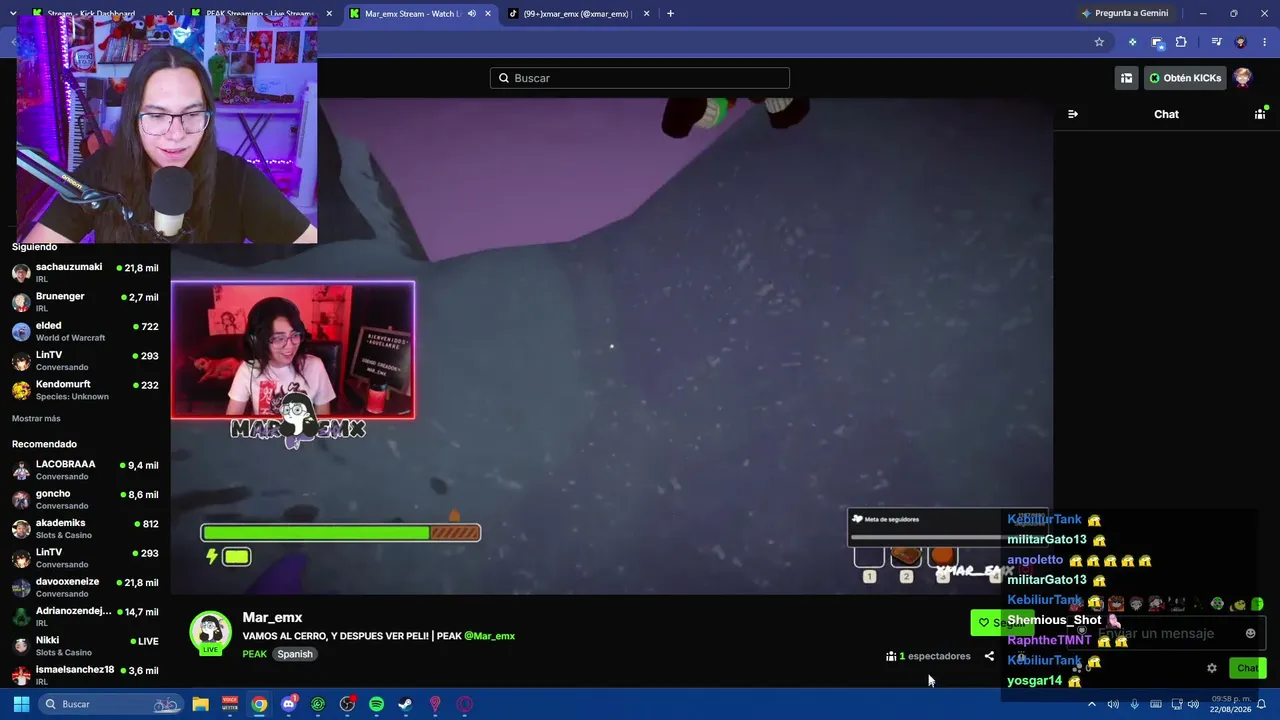Screen dimensions: 1280x720
Task: Open the taskbar clock and date
Action: (x=1231, y=704)
